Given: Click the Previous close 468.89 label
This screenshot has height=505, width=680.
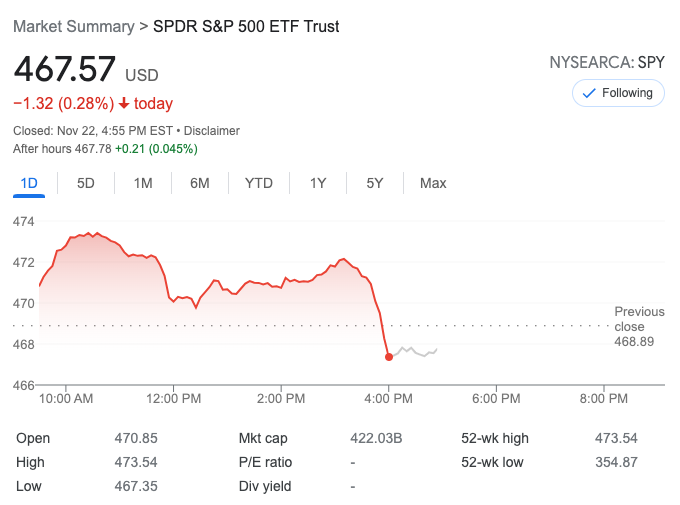Looking at the screenshot, I should tap(638, 327).
